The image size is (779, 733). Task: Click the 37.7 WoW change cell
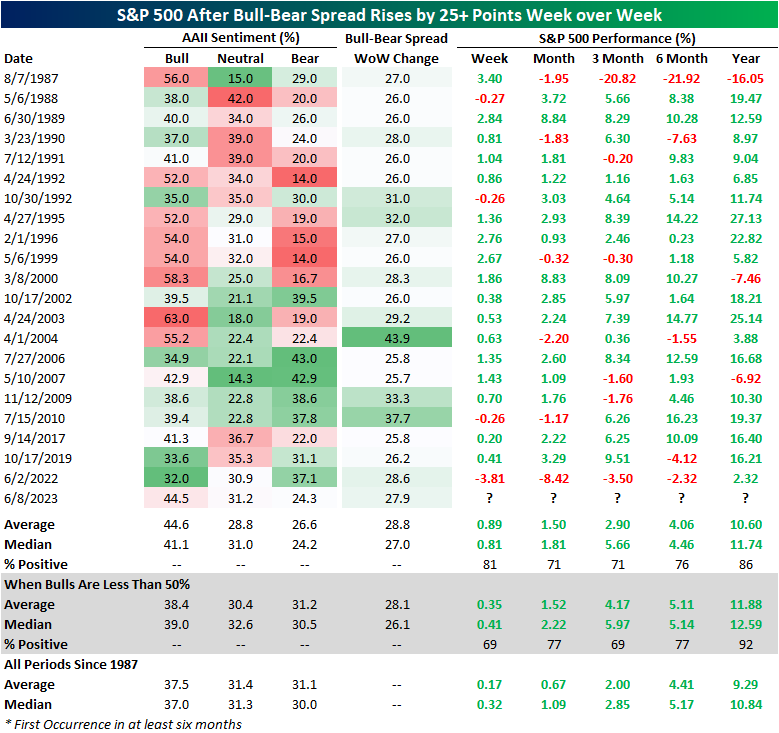[397, 418]
